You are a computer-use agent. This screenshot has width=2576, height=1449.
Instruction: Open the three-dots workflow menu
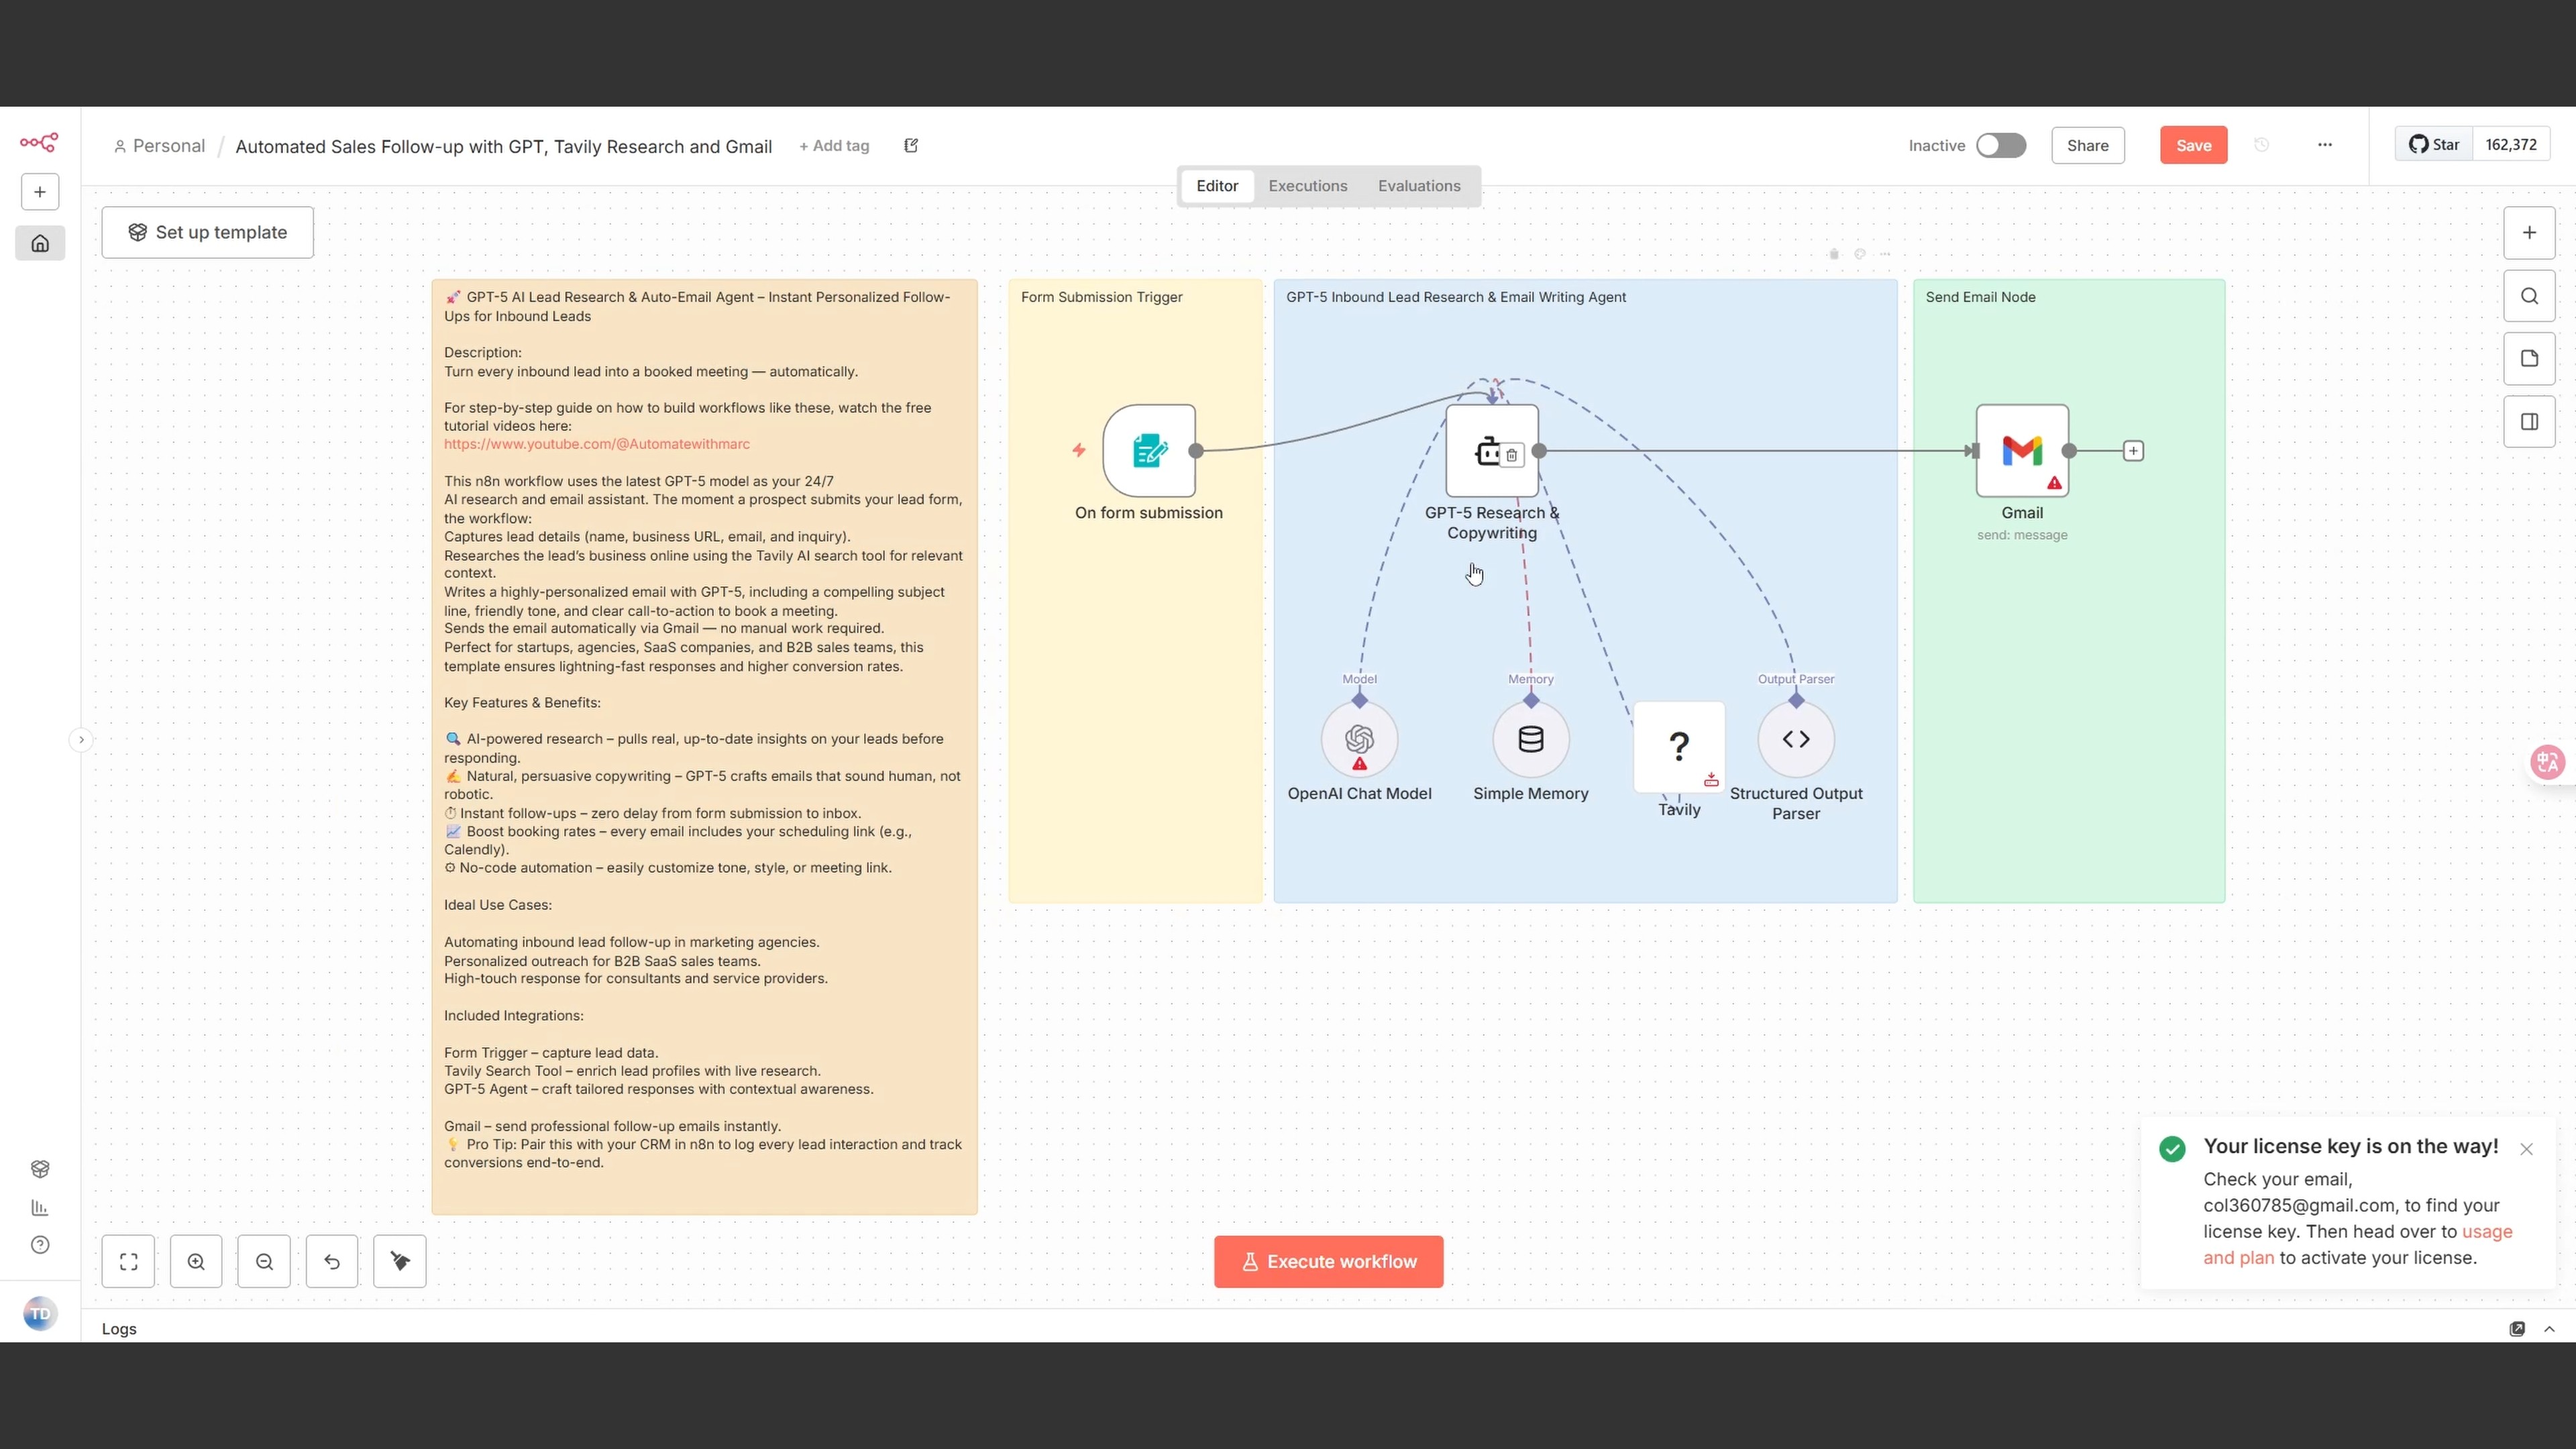2324,146
